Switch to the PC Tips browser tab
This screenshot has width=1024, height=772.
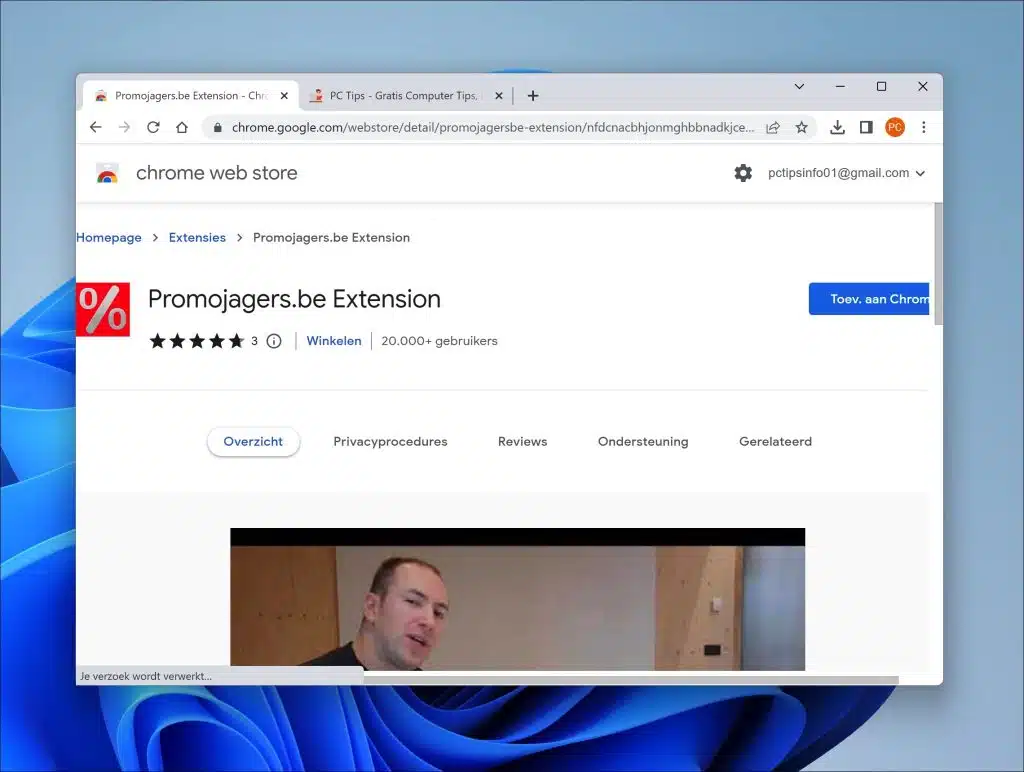coord(405,96)
